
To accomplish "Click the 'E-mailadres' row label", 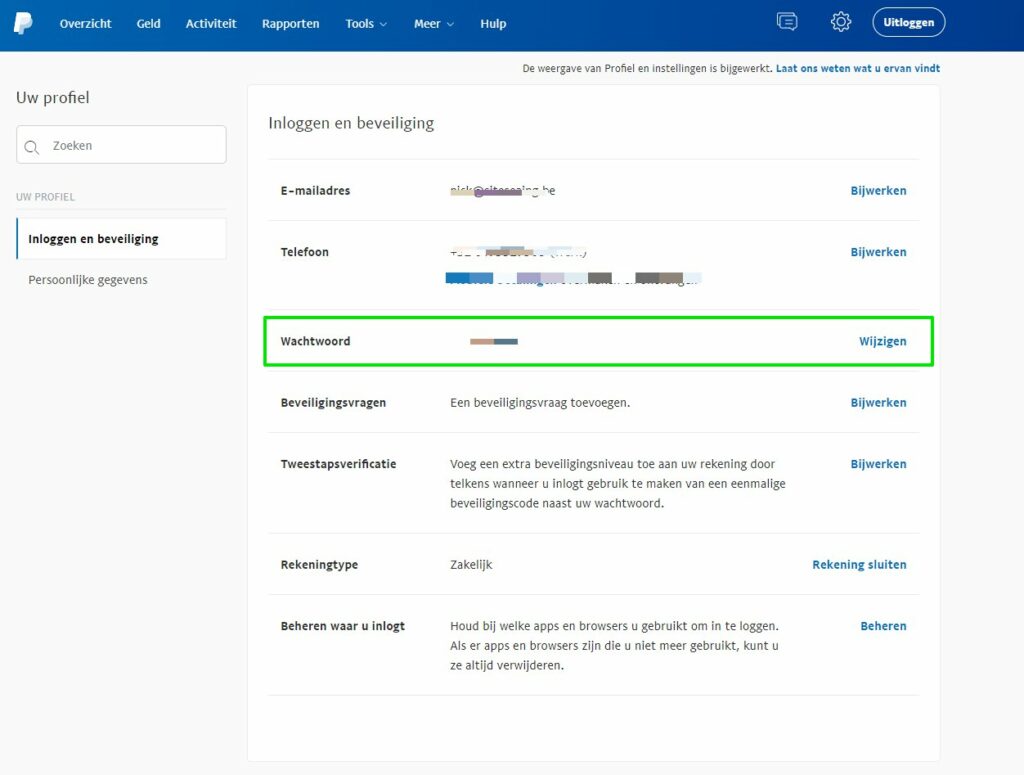I will point(315,191).
